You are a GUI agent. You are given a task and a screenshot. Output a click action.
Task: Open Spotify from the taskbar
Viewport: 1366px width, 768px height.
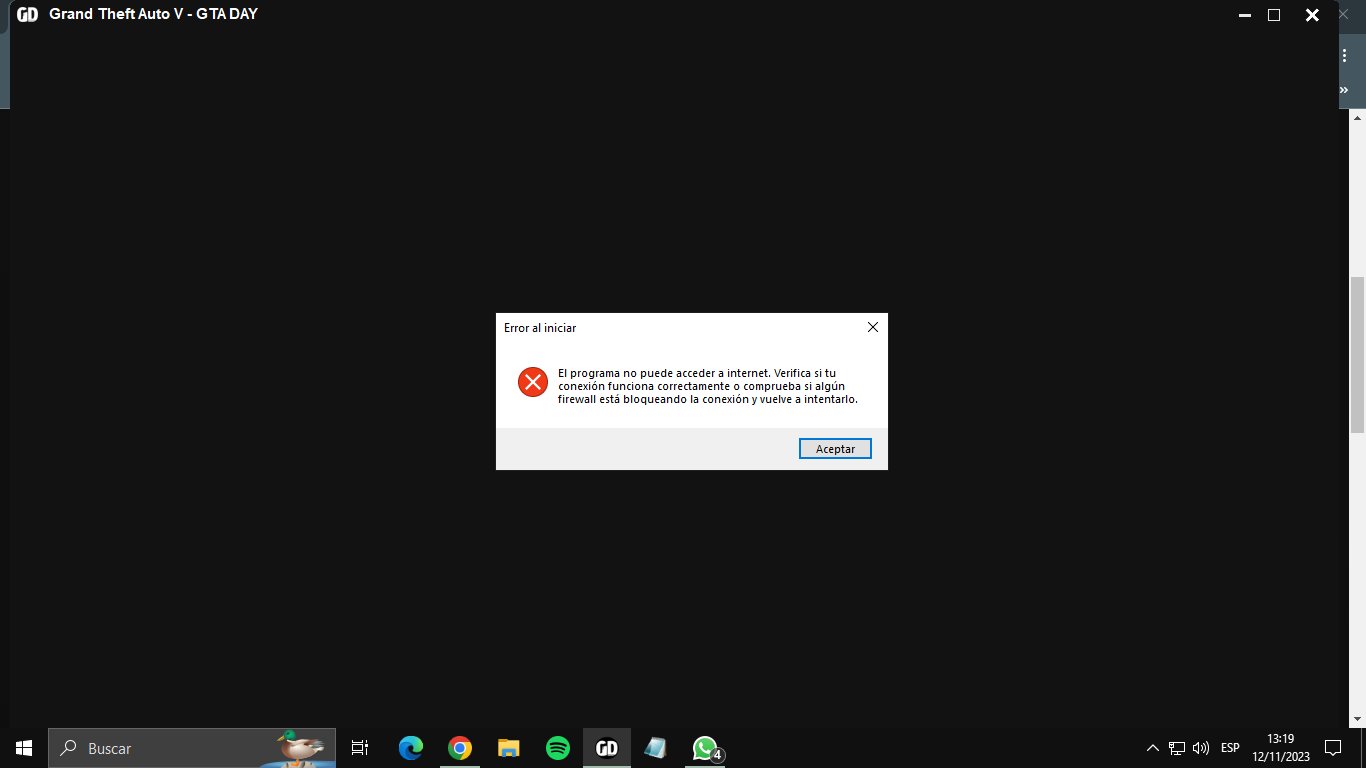point(558,748)
